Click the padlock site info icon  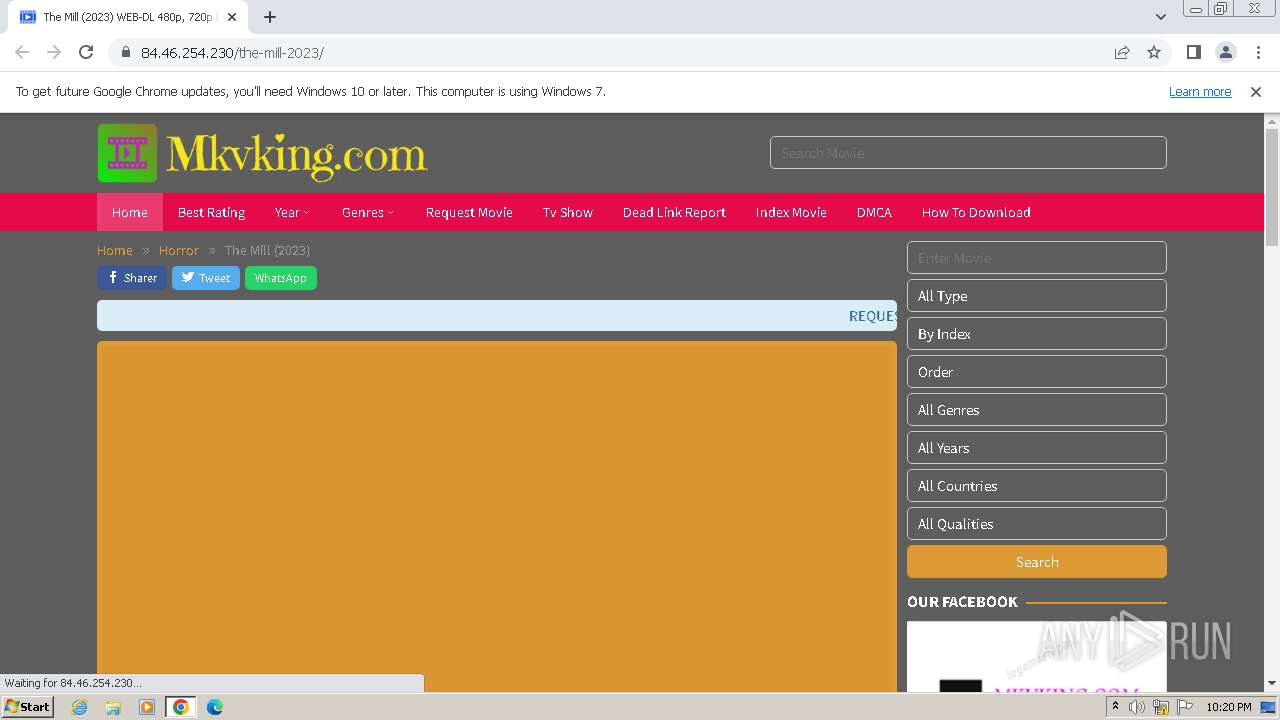point(125,52)
